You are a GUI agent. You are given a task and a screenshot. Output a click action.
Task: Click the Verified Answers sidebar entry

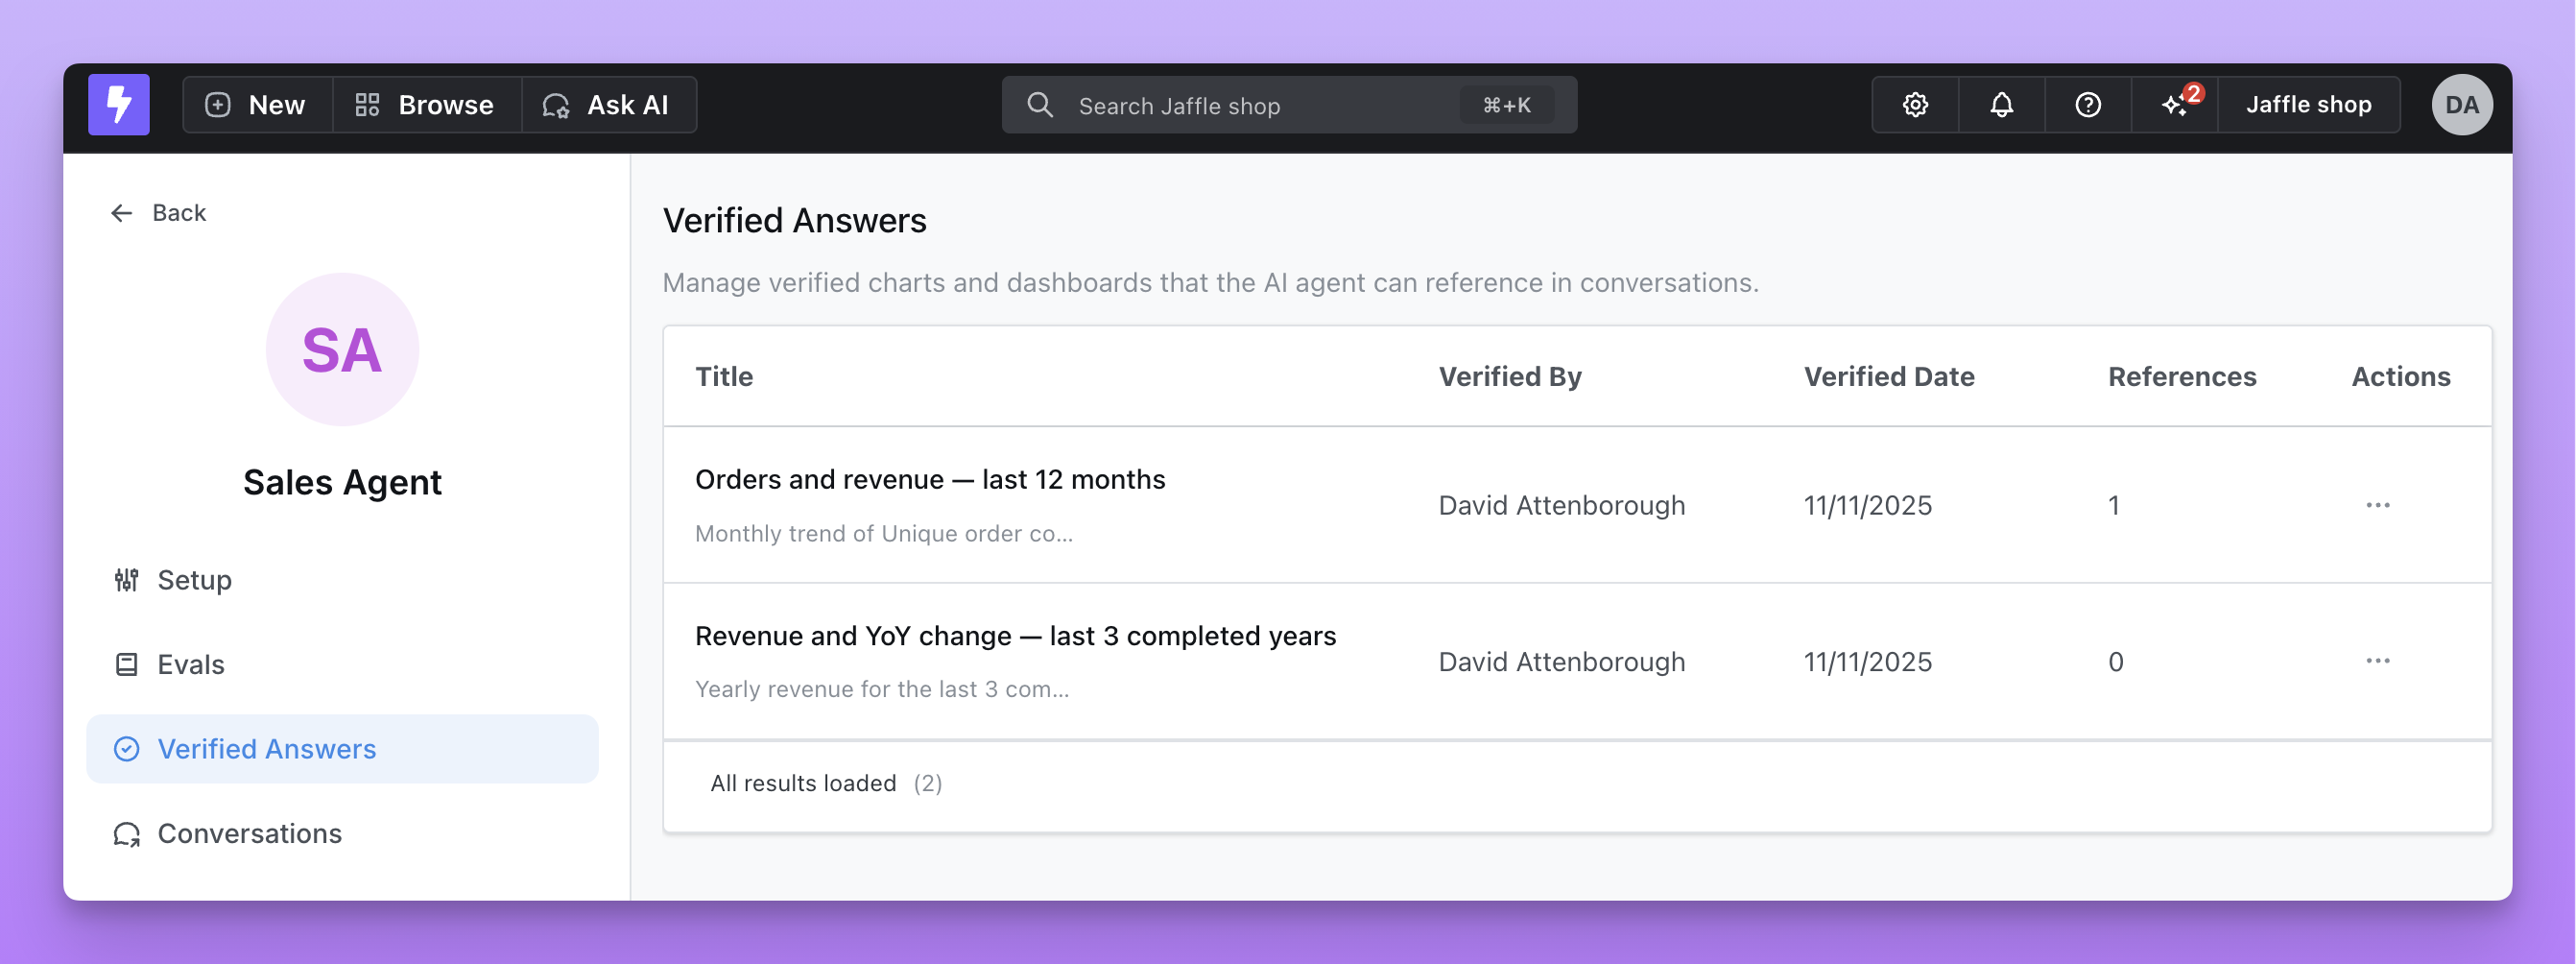pyautogui.click(x=267, y=748)
